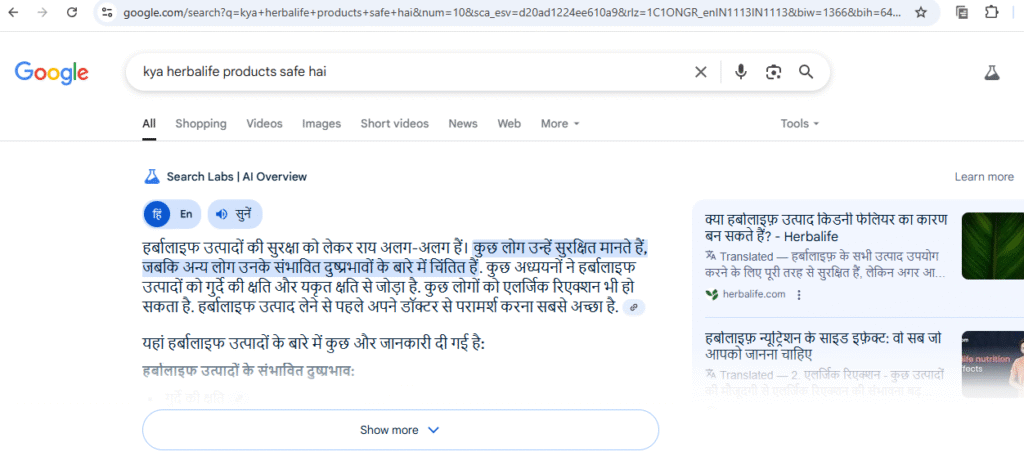Screen dimensions: 1024x456
Task: Click the Google logo
Action: [52, 73]
